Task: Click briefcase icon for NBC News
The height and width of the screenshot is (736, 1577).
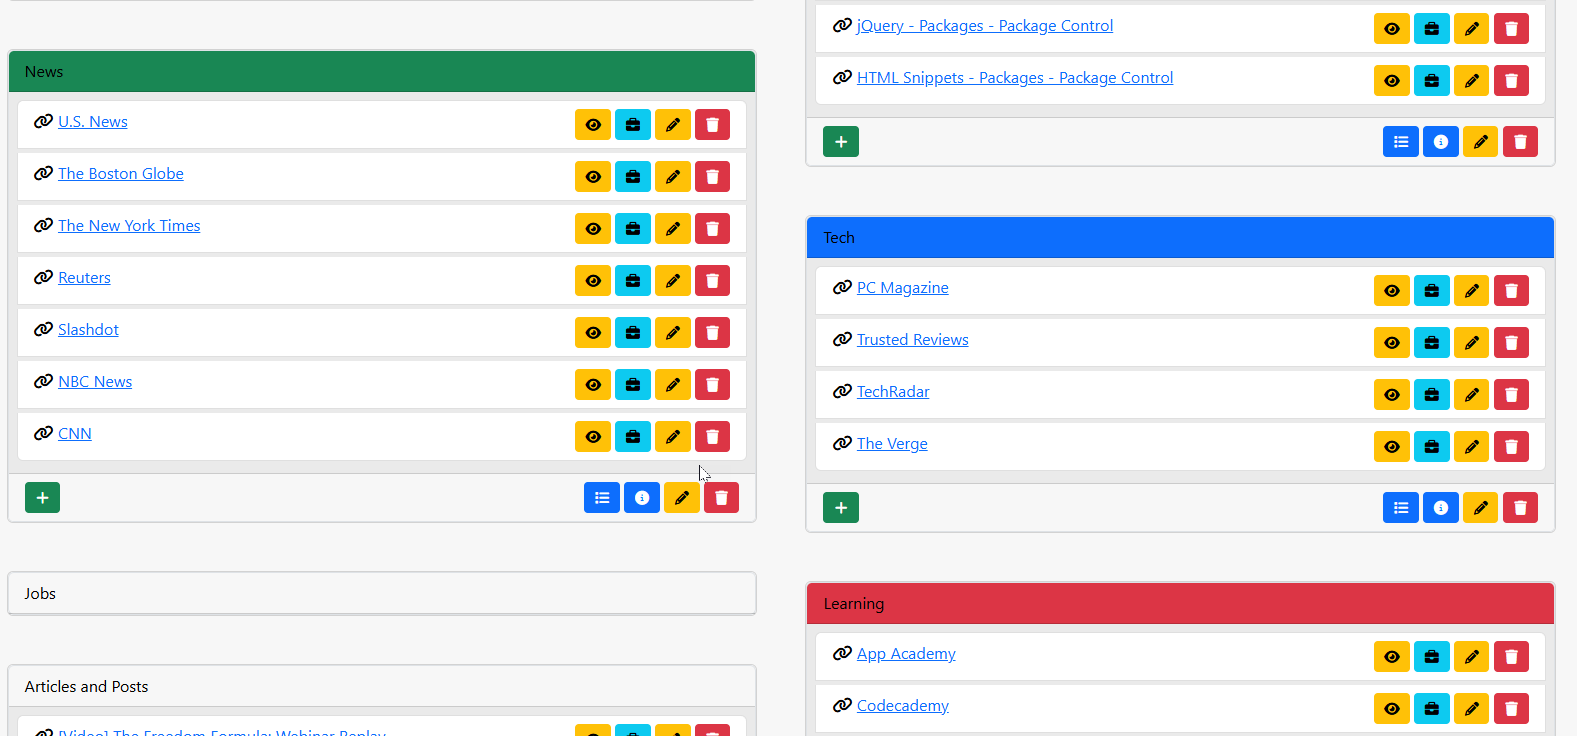Action: (633, 385)
